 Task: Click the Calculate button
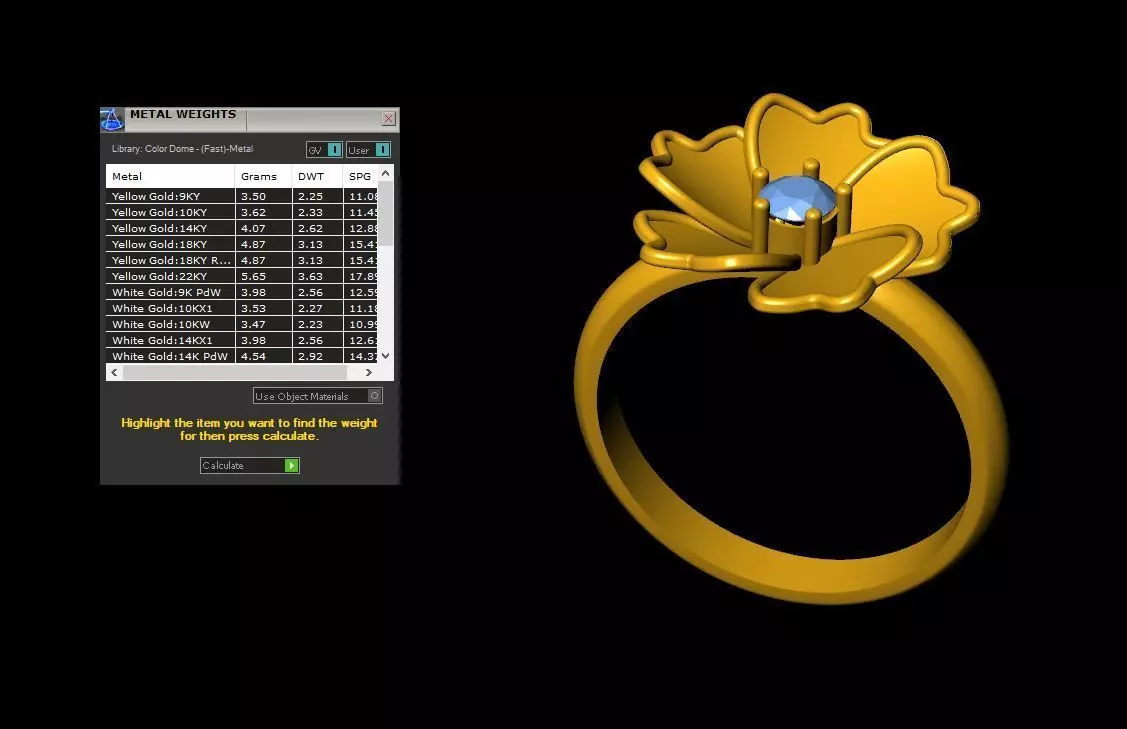click(249, 465)
